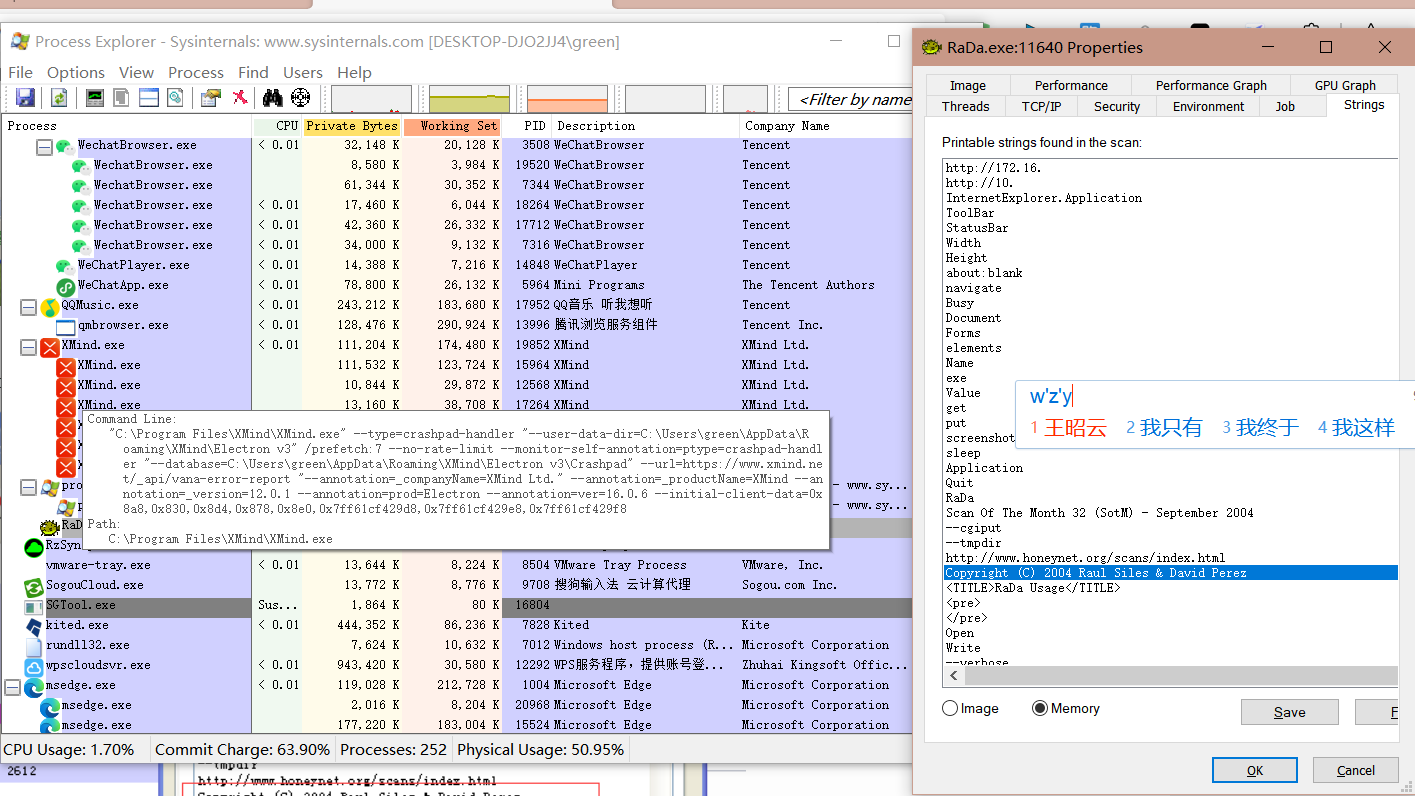
Task: Switch to the Security tab
Action: pyautogui.click(x=1117, y=106)
